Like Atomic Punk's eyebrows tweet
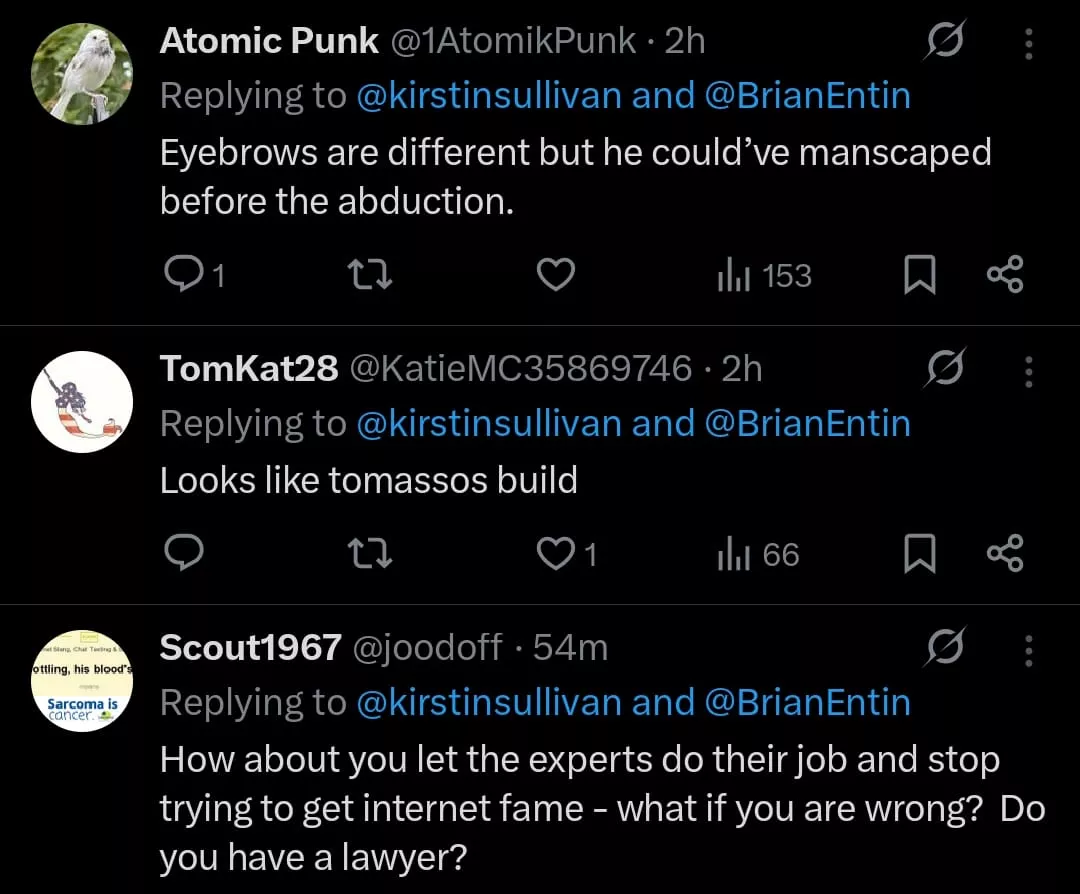1080x894 pixels. (556, 275)
